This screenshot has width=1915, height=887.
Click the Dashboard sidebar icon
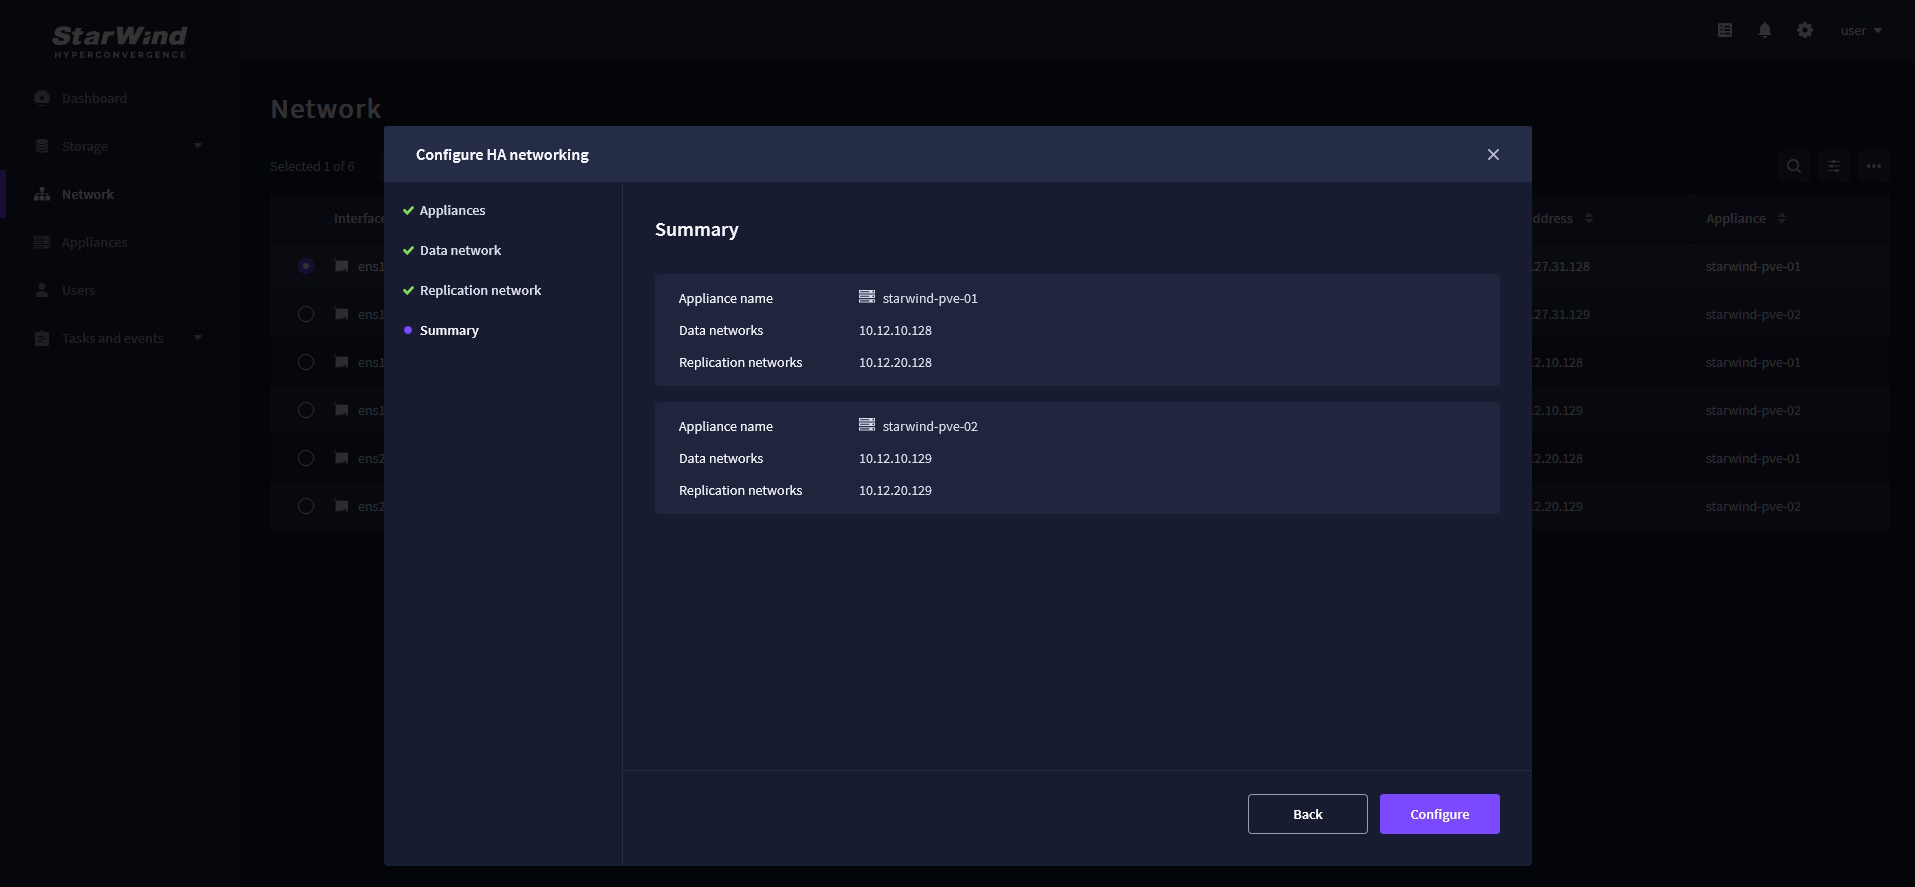tap(42, 97)
